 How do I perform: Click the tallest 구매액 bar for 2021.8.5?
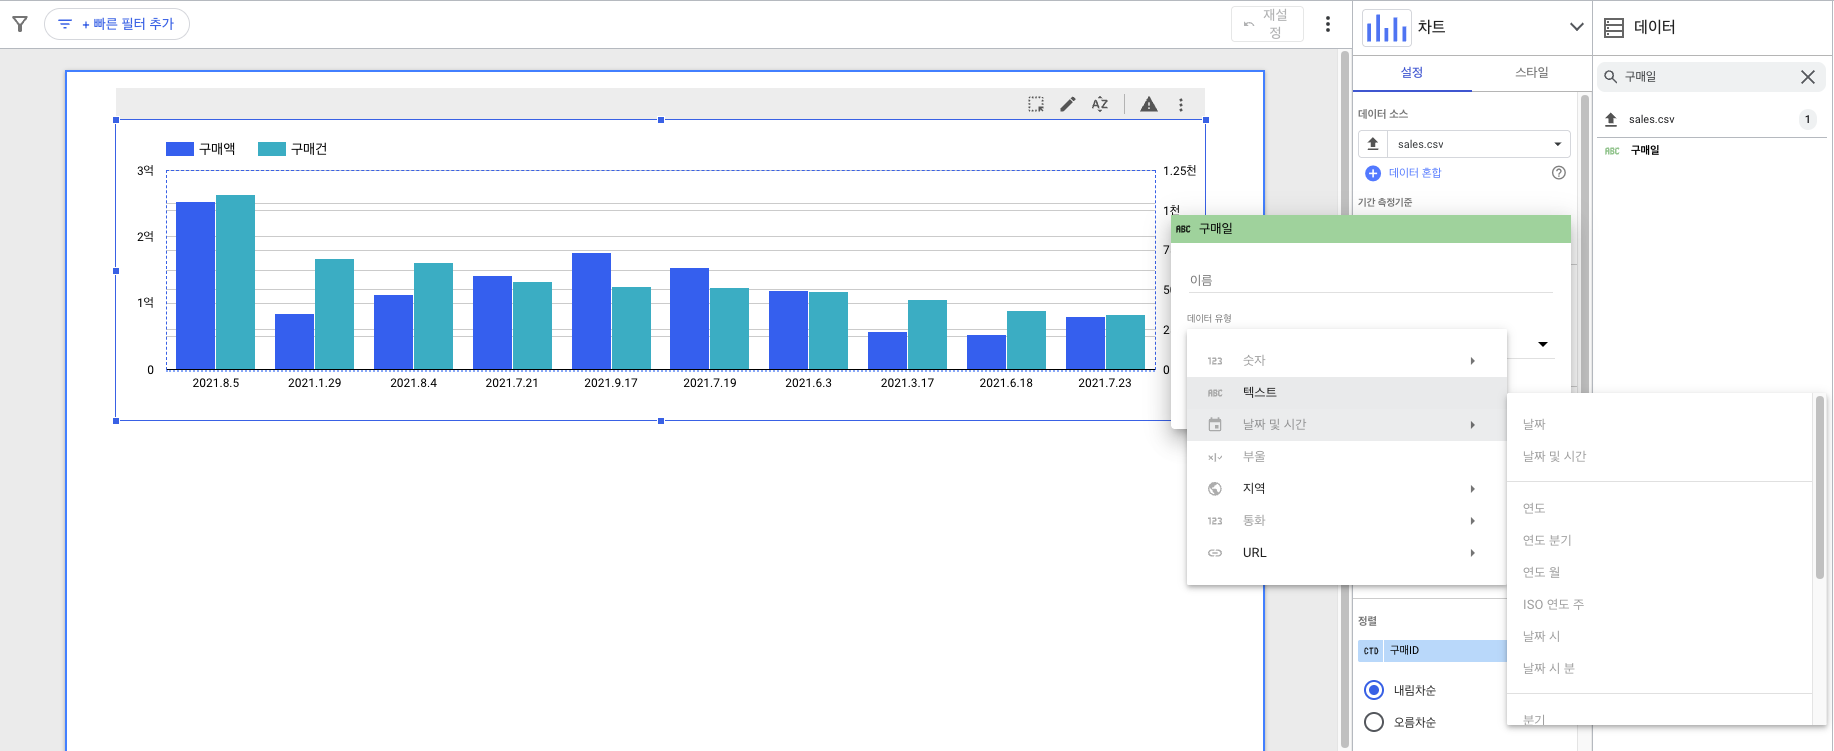[x=195, y=286]
